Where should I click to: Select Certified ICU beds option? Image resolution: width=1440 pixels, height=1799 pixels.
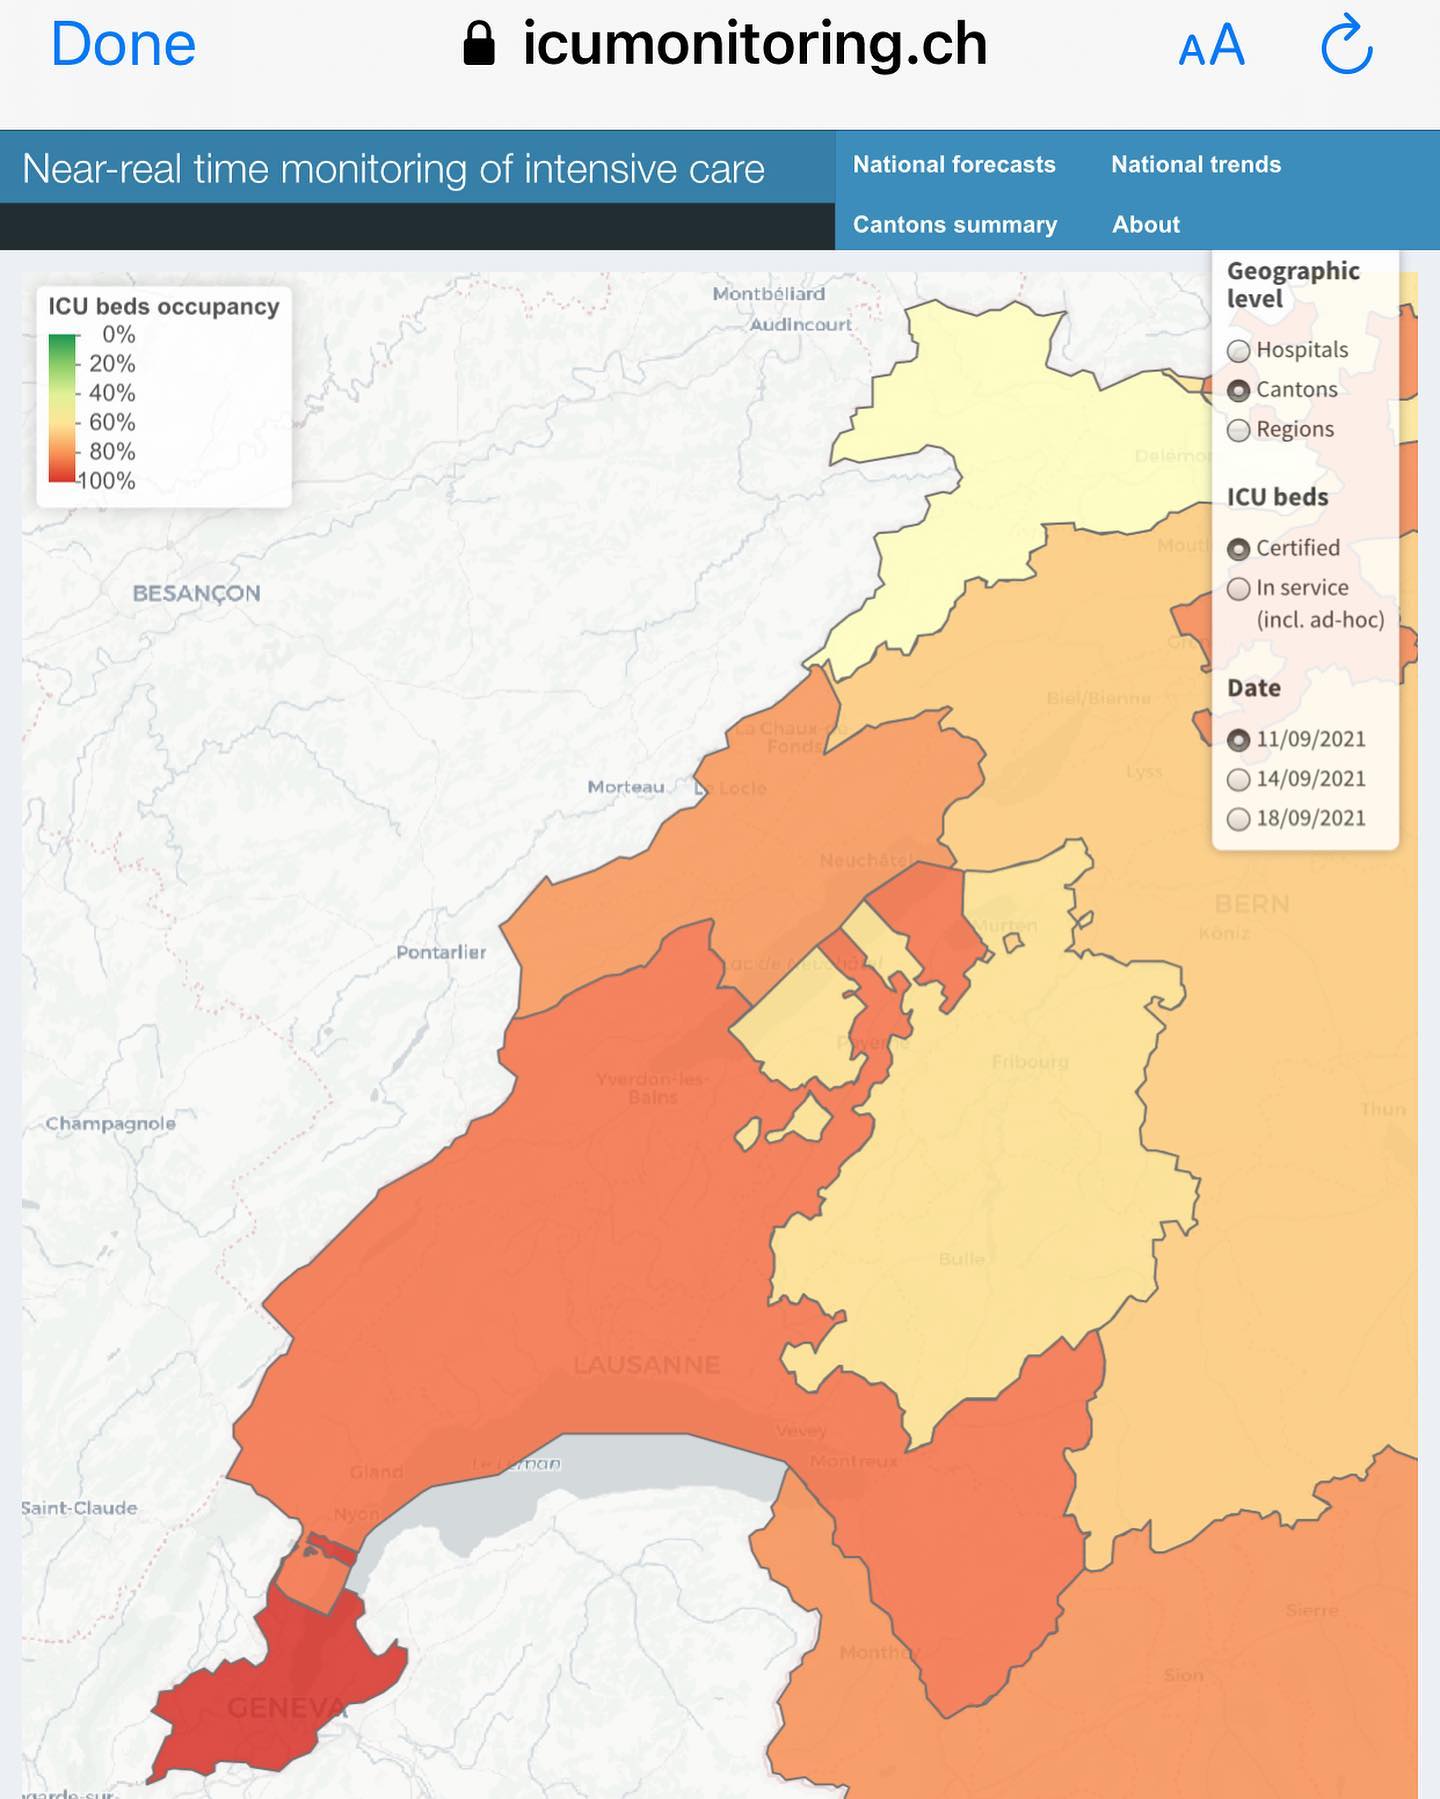(x=1238, y=549)
